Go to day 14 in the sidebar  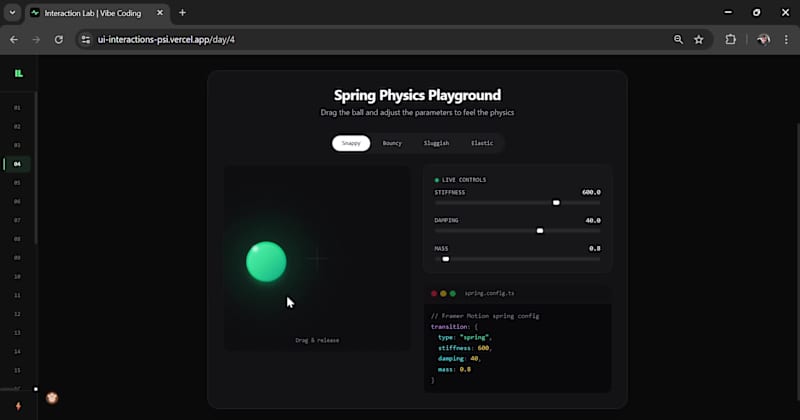point(17,352)
